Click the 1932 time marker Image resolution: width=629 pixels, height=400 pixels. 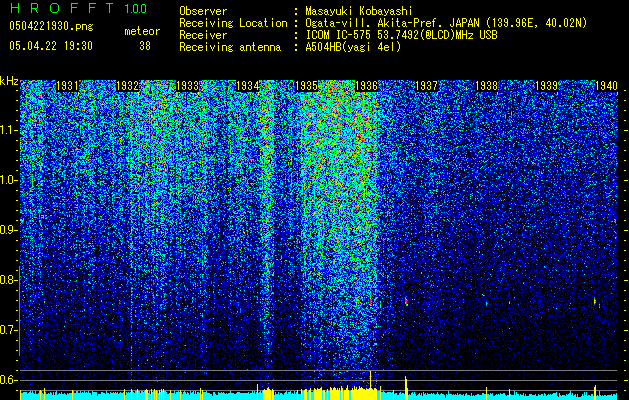[127, 86]
